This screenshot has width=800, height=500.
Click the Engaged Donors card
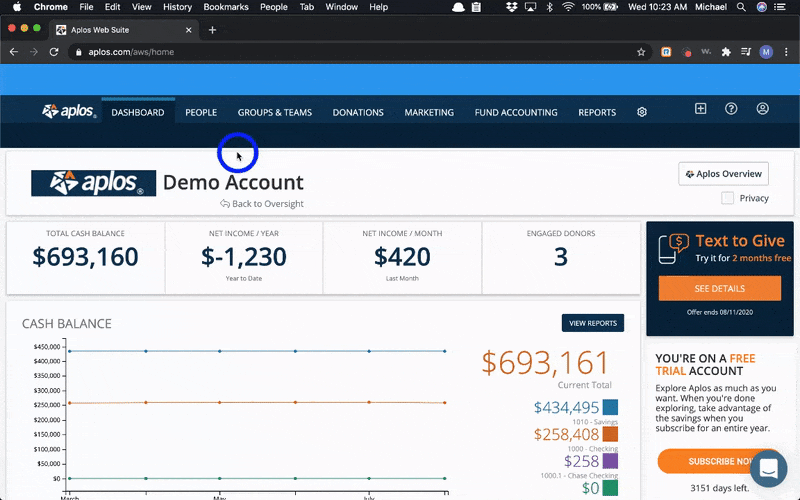pos(561,258)
